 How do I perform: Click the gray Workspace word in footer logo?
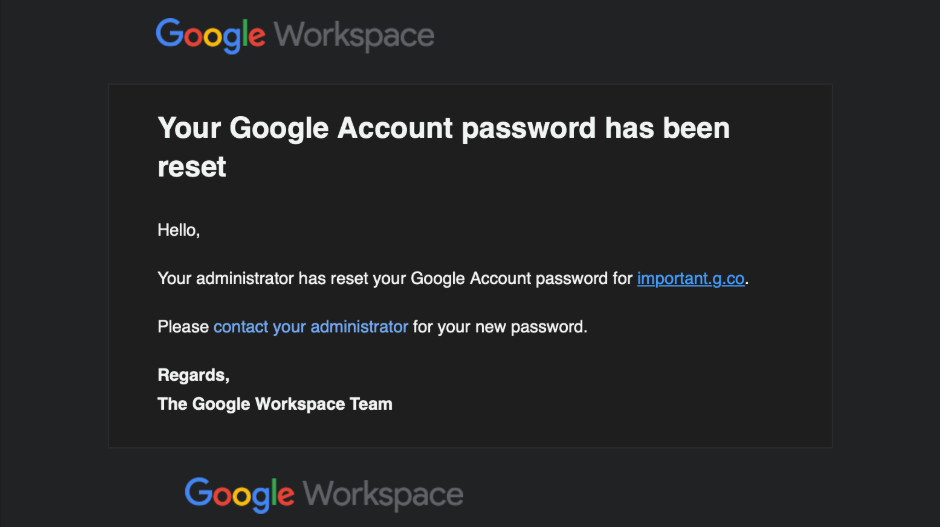tap(383, 495)
